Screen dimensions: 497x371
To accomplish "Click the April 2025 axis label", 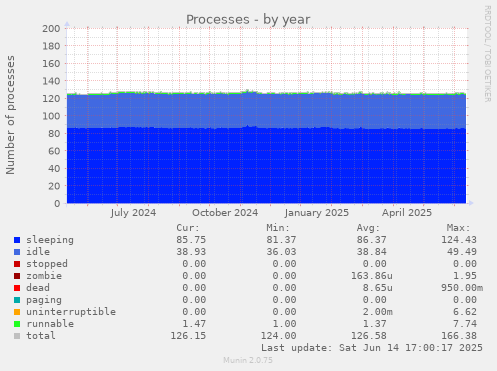I will coord(407,213).
